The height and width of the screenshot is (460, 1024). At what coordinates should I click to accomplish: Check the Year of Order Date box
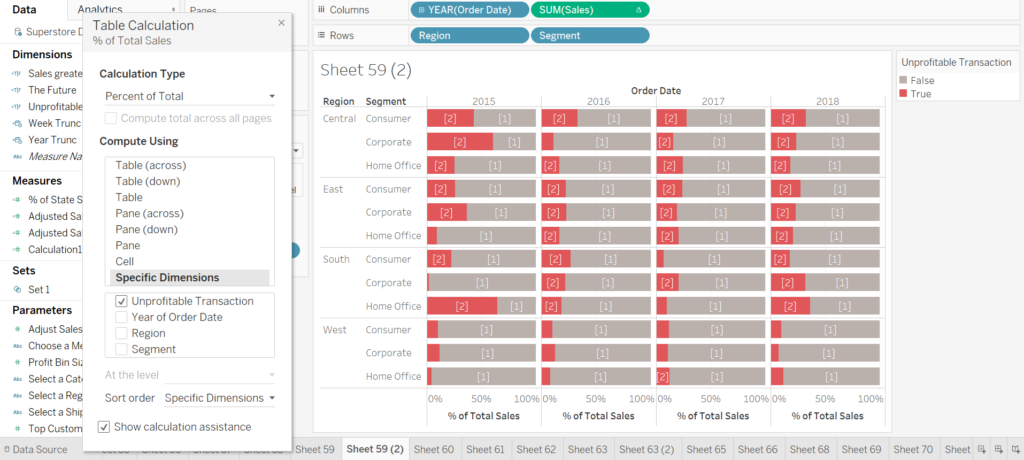pos(122,317)
